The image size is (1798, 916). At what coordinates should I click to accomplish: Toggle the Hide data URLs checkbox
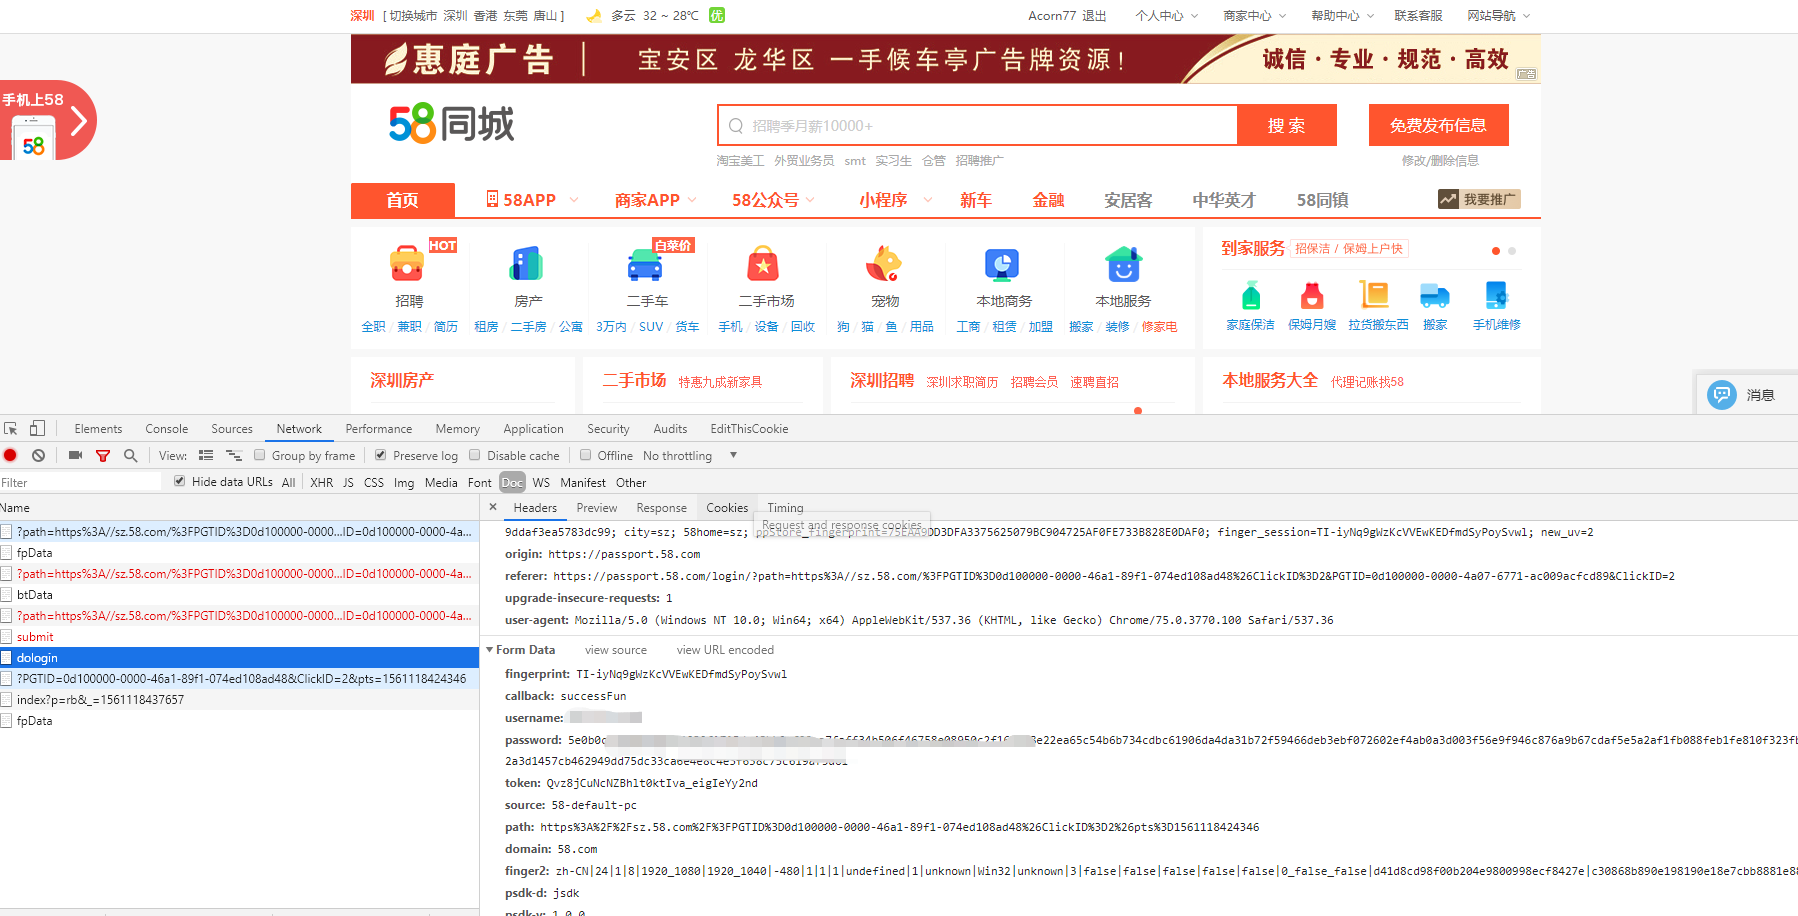[x=180, y=481]
